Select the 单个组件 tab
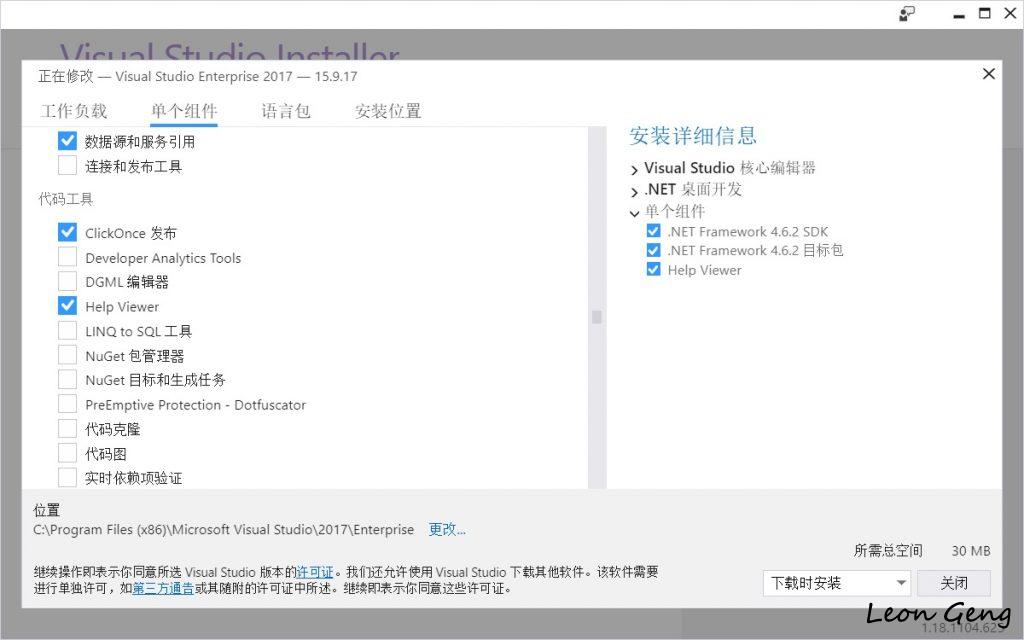 (184, 111)
